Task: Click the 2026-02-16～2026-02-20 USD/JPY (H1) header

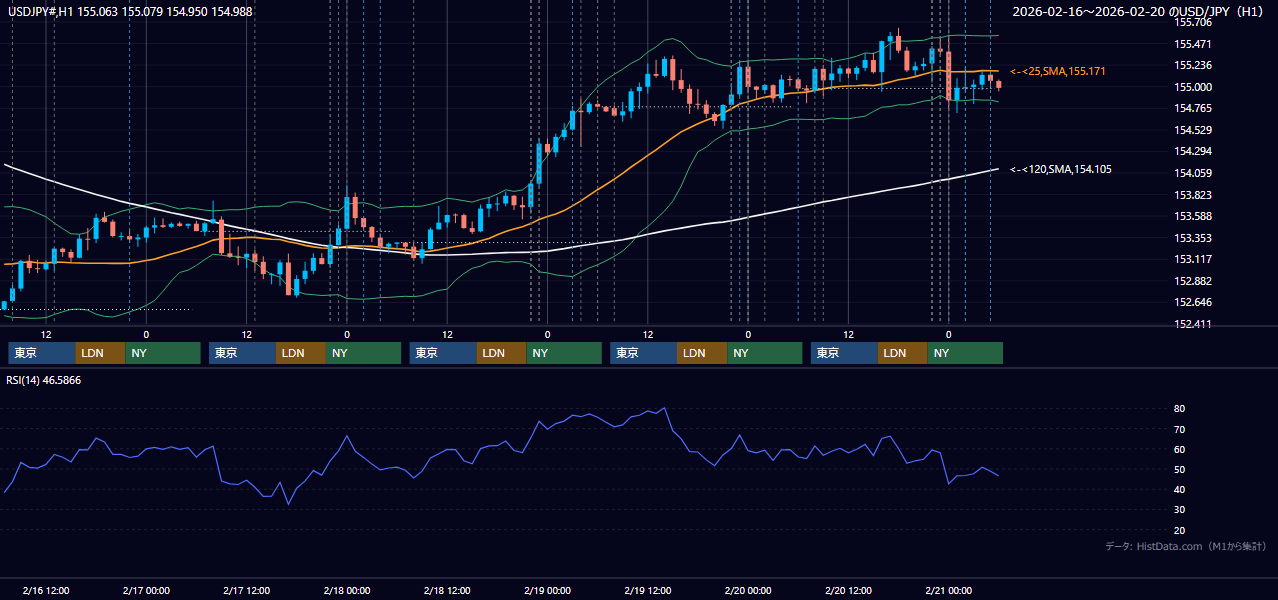Action: click(1138, 11)
